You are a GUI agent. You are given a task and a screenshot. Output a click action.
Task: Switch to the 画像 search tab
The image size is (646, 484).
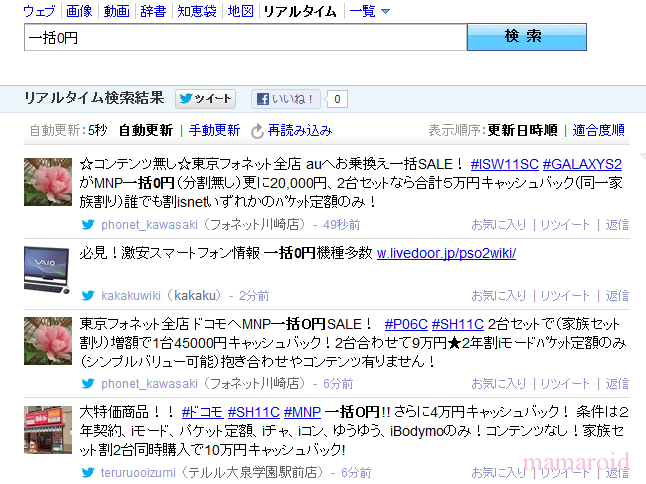[x=79, y=11]
